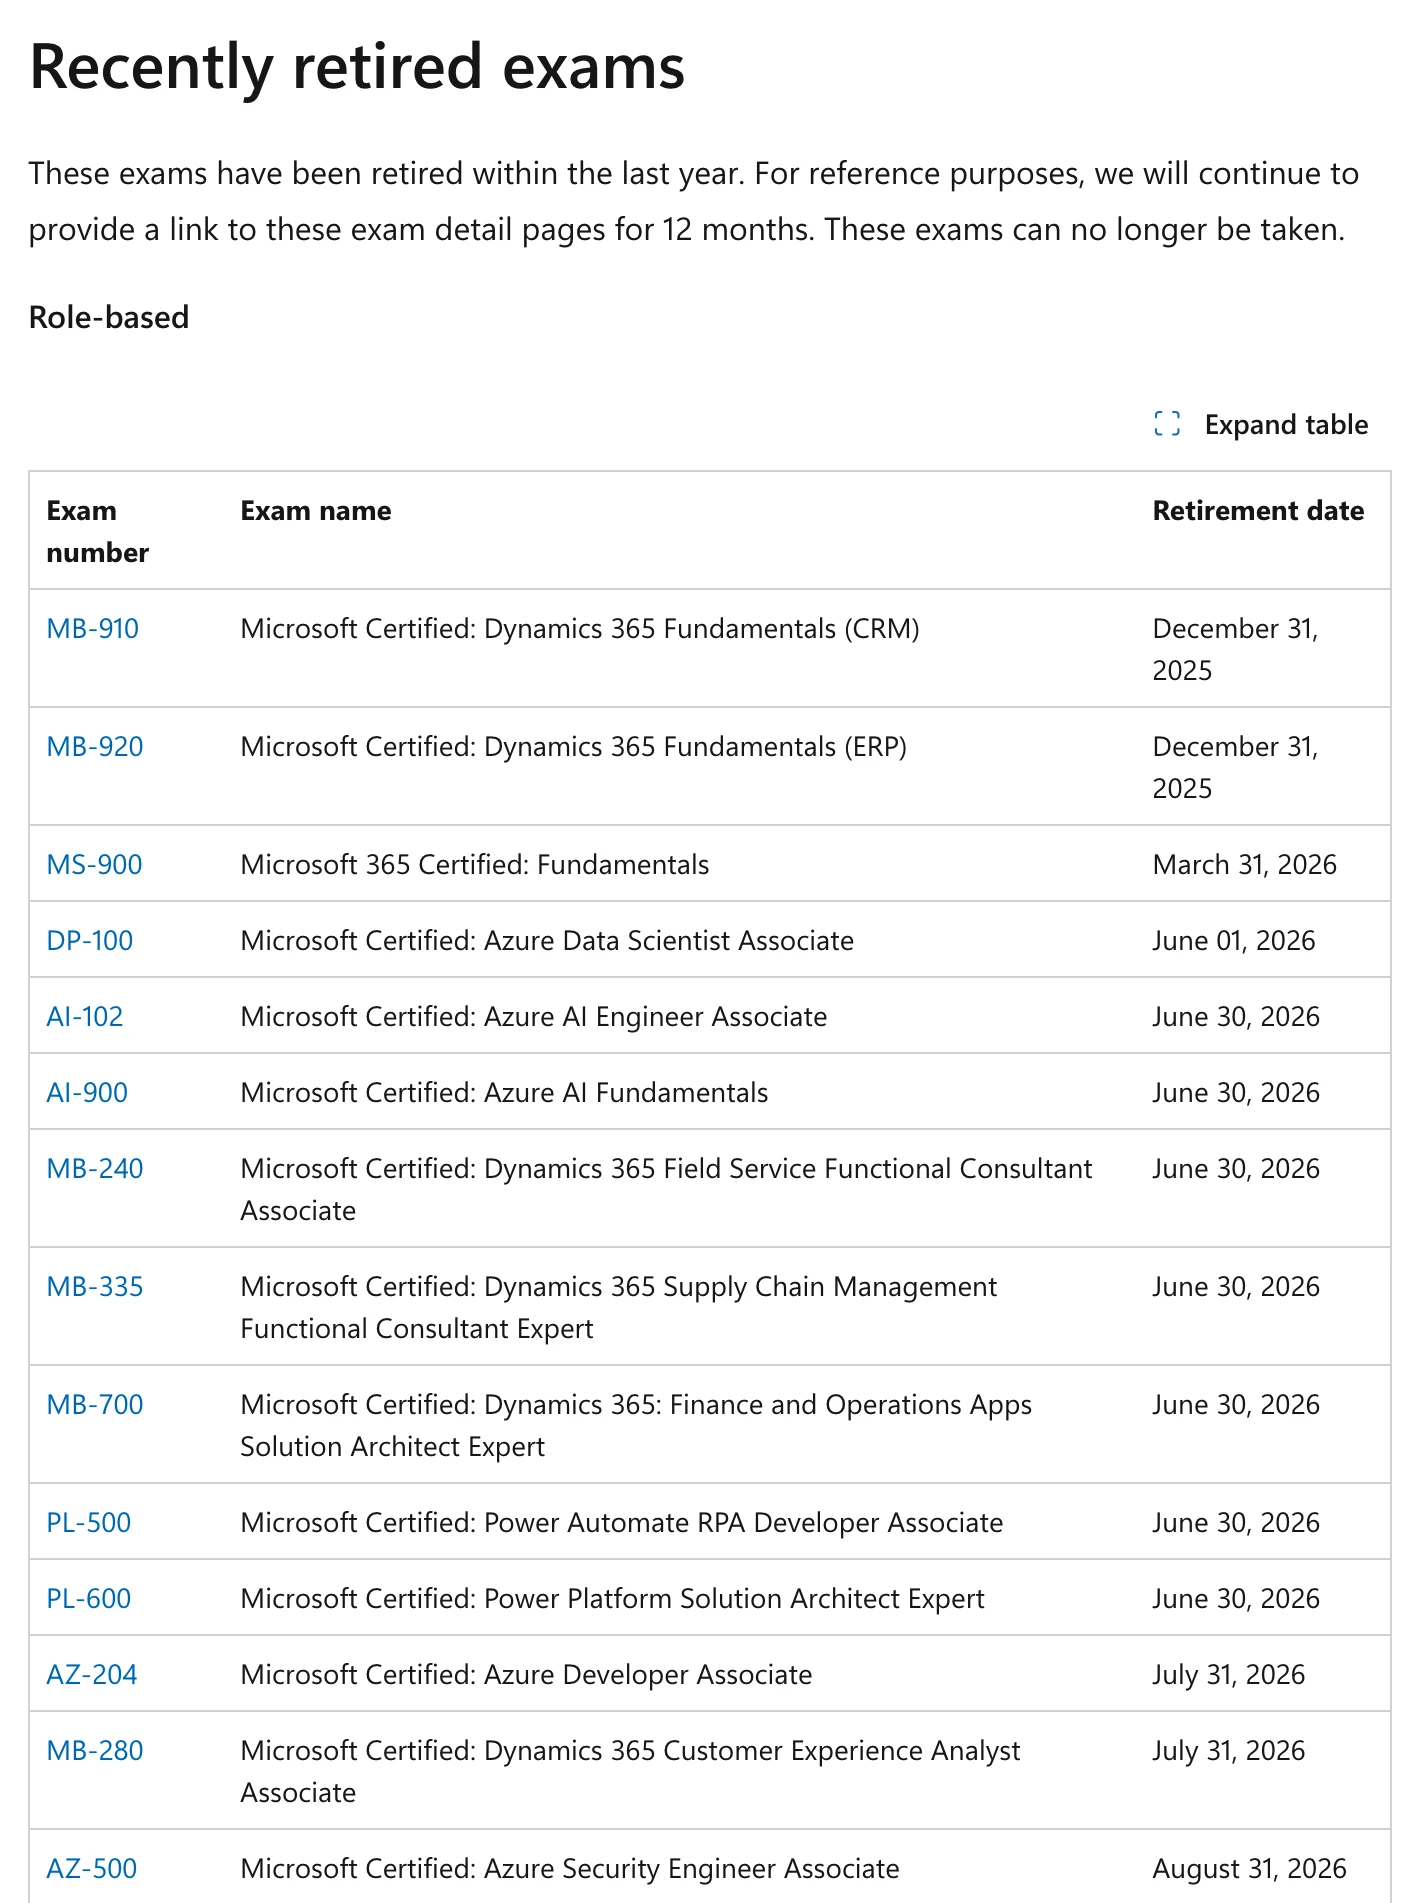Click MB-910's December 31, 2025 date
1420x1903 pixels.
point(1236,649)
